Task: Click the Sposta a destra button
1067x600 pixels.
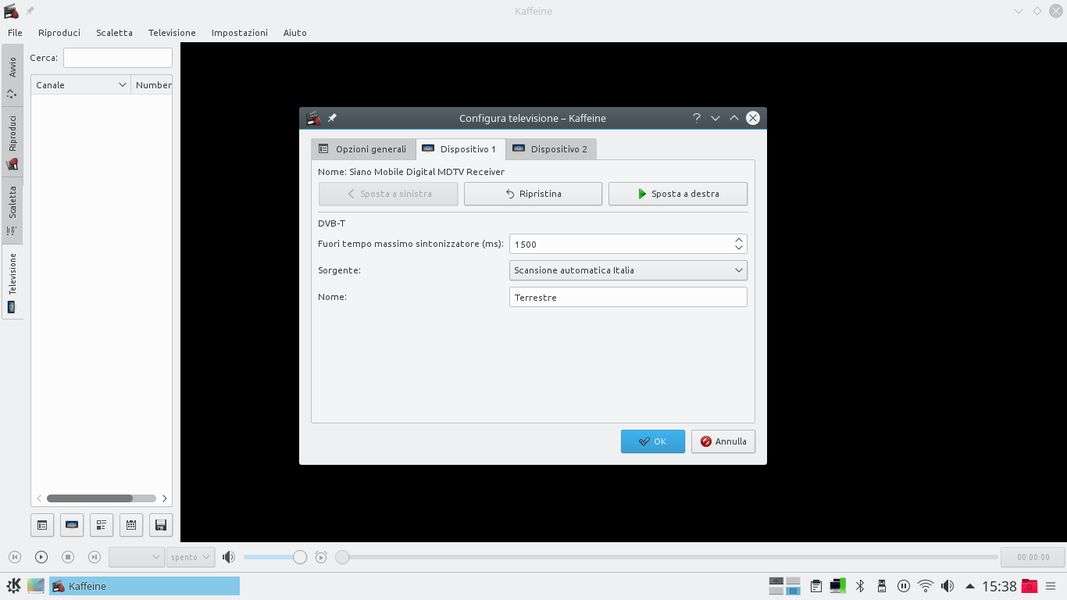Action: (677, 194)
